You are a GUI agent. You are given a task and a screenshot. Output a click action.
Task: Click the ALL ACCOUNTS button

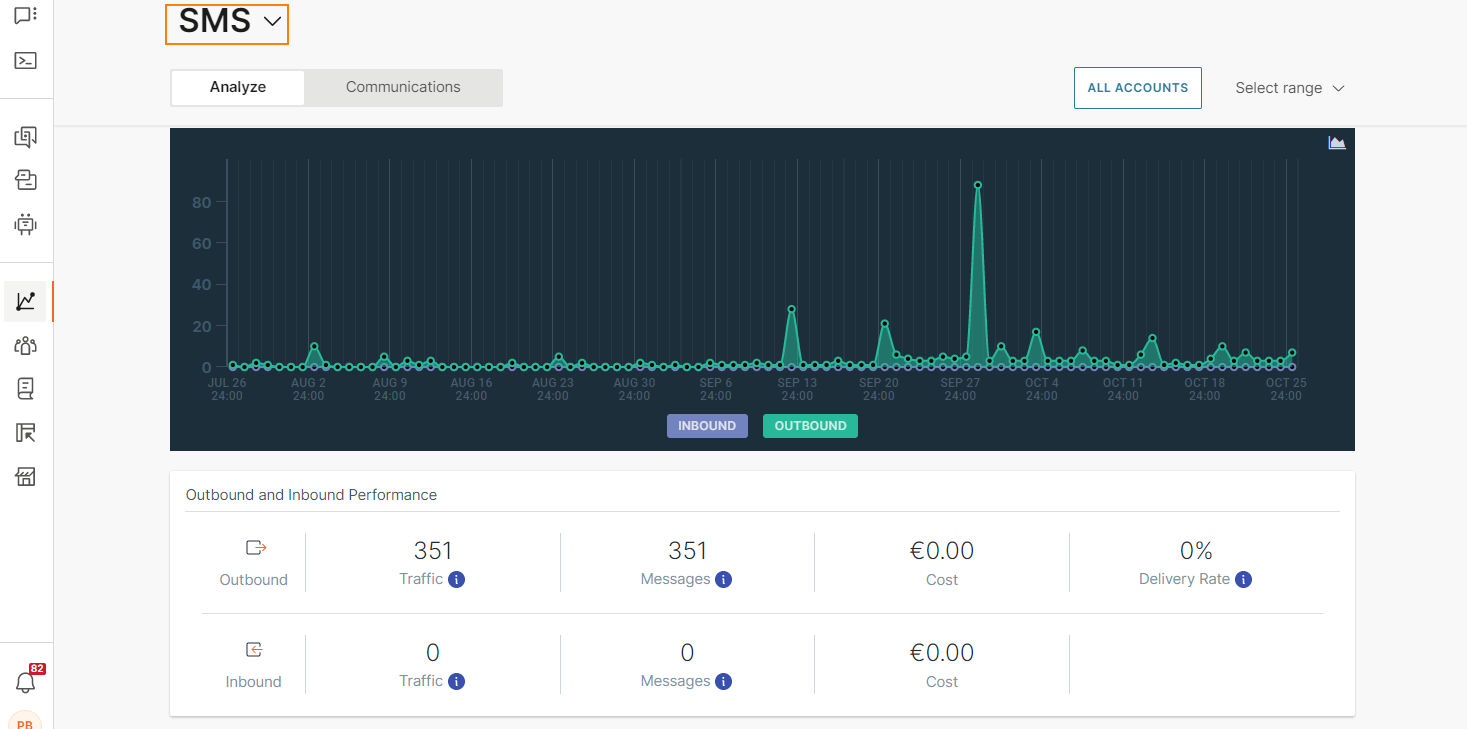click(x=1137, y=88)
